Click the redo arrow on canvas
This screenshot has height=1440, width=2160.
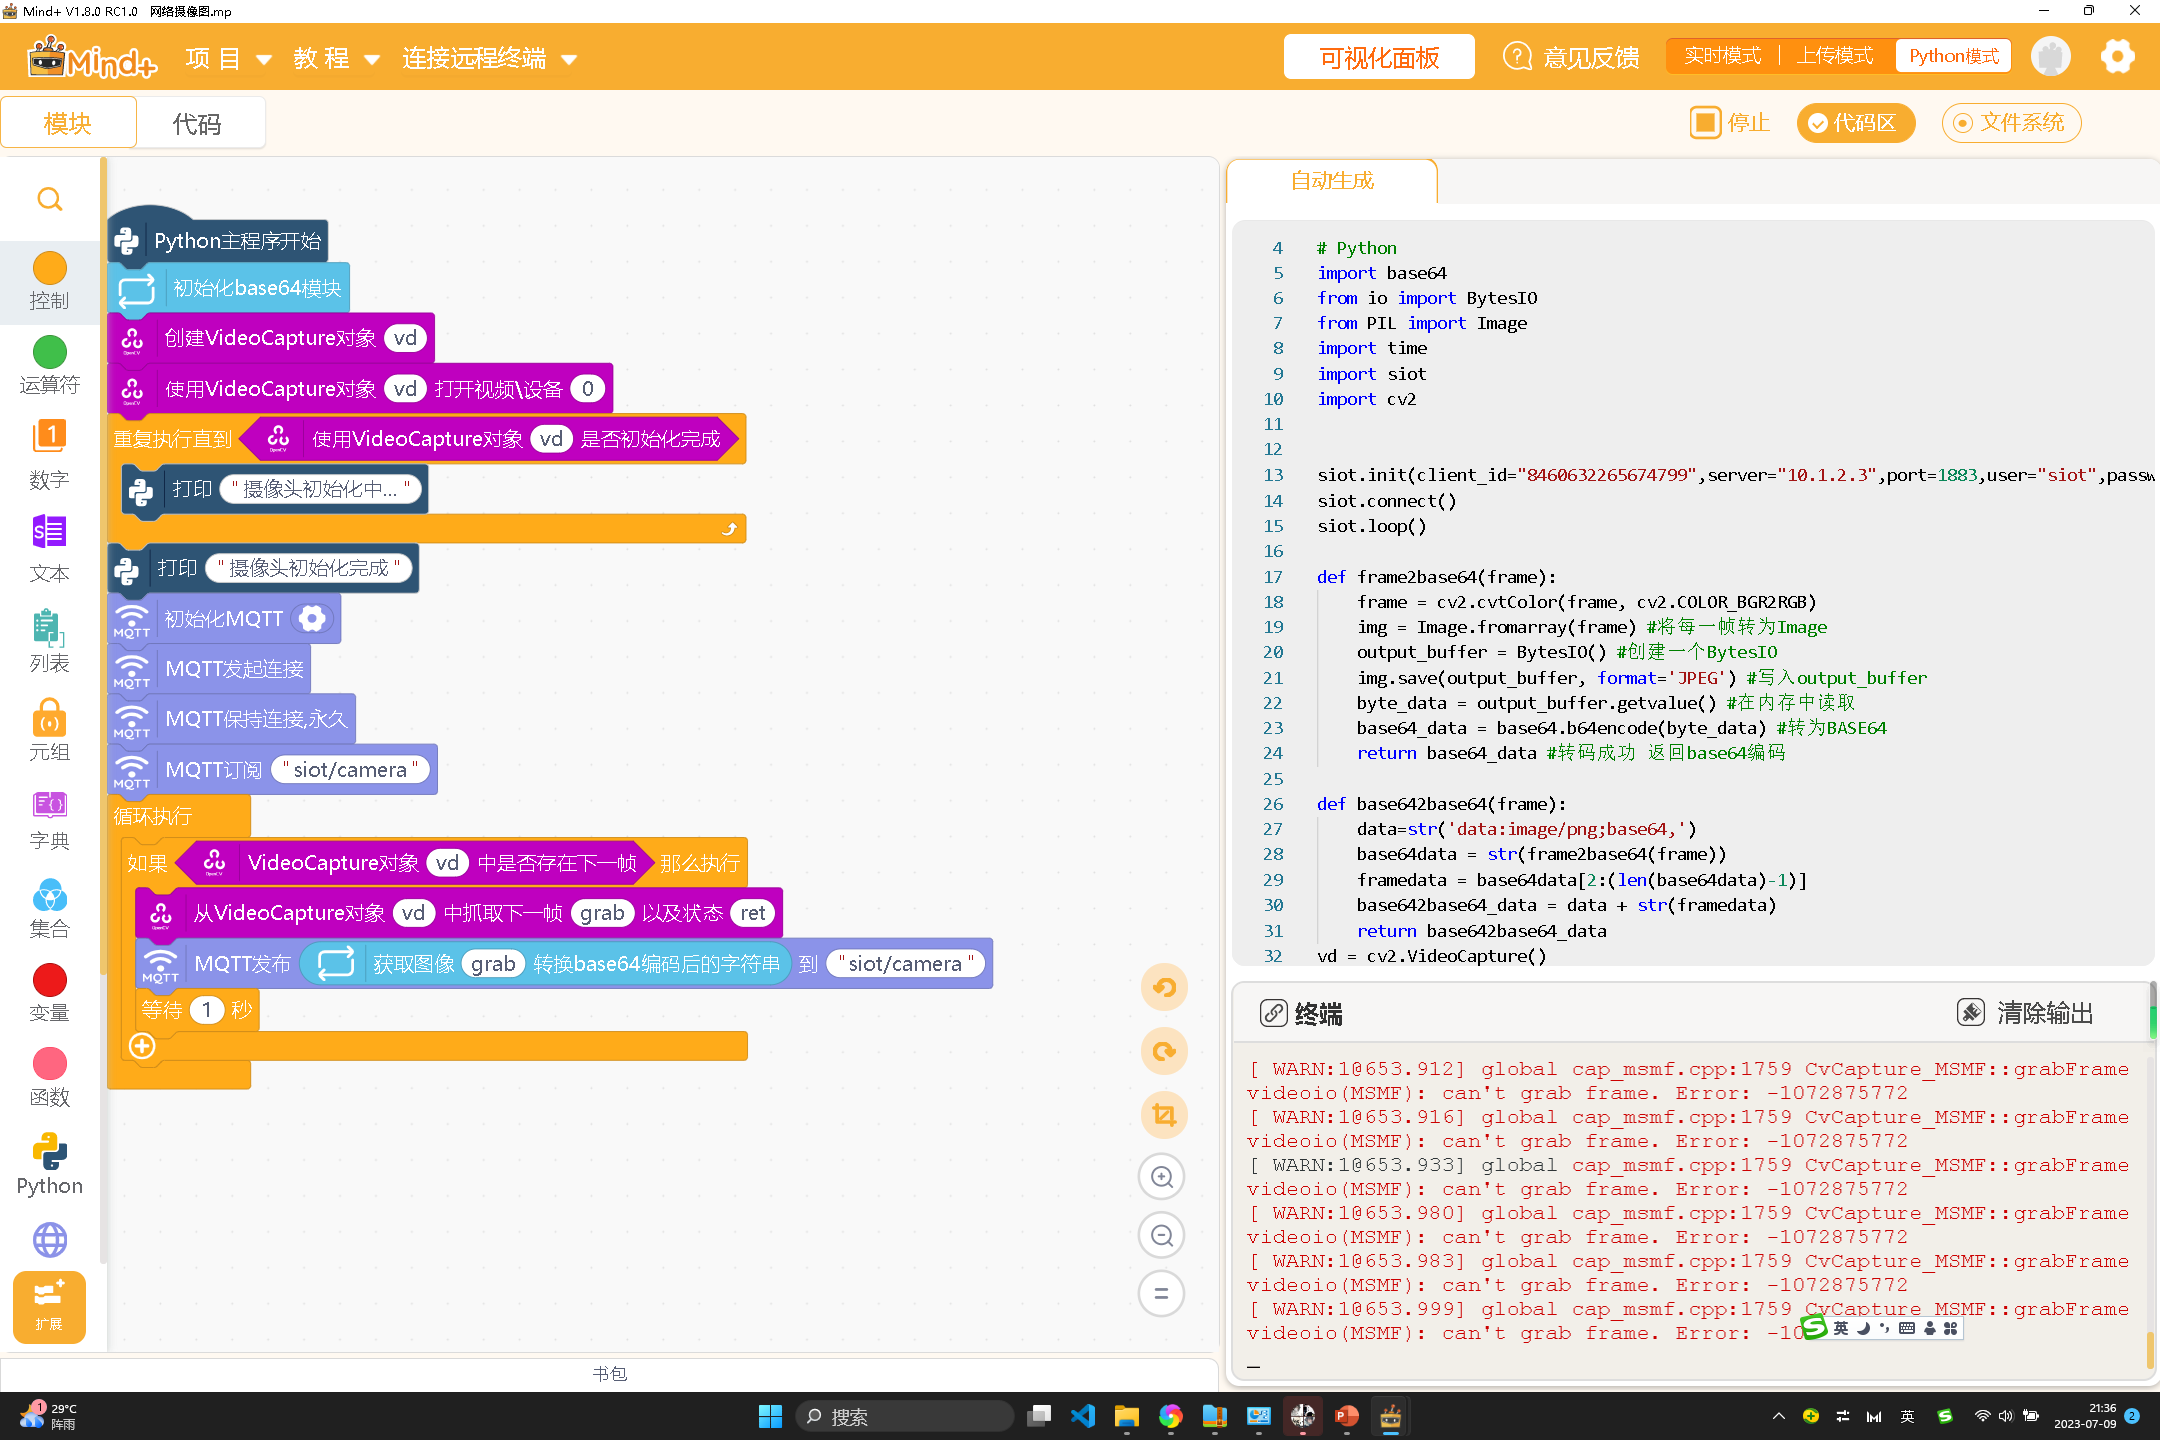point(1163,1052)
